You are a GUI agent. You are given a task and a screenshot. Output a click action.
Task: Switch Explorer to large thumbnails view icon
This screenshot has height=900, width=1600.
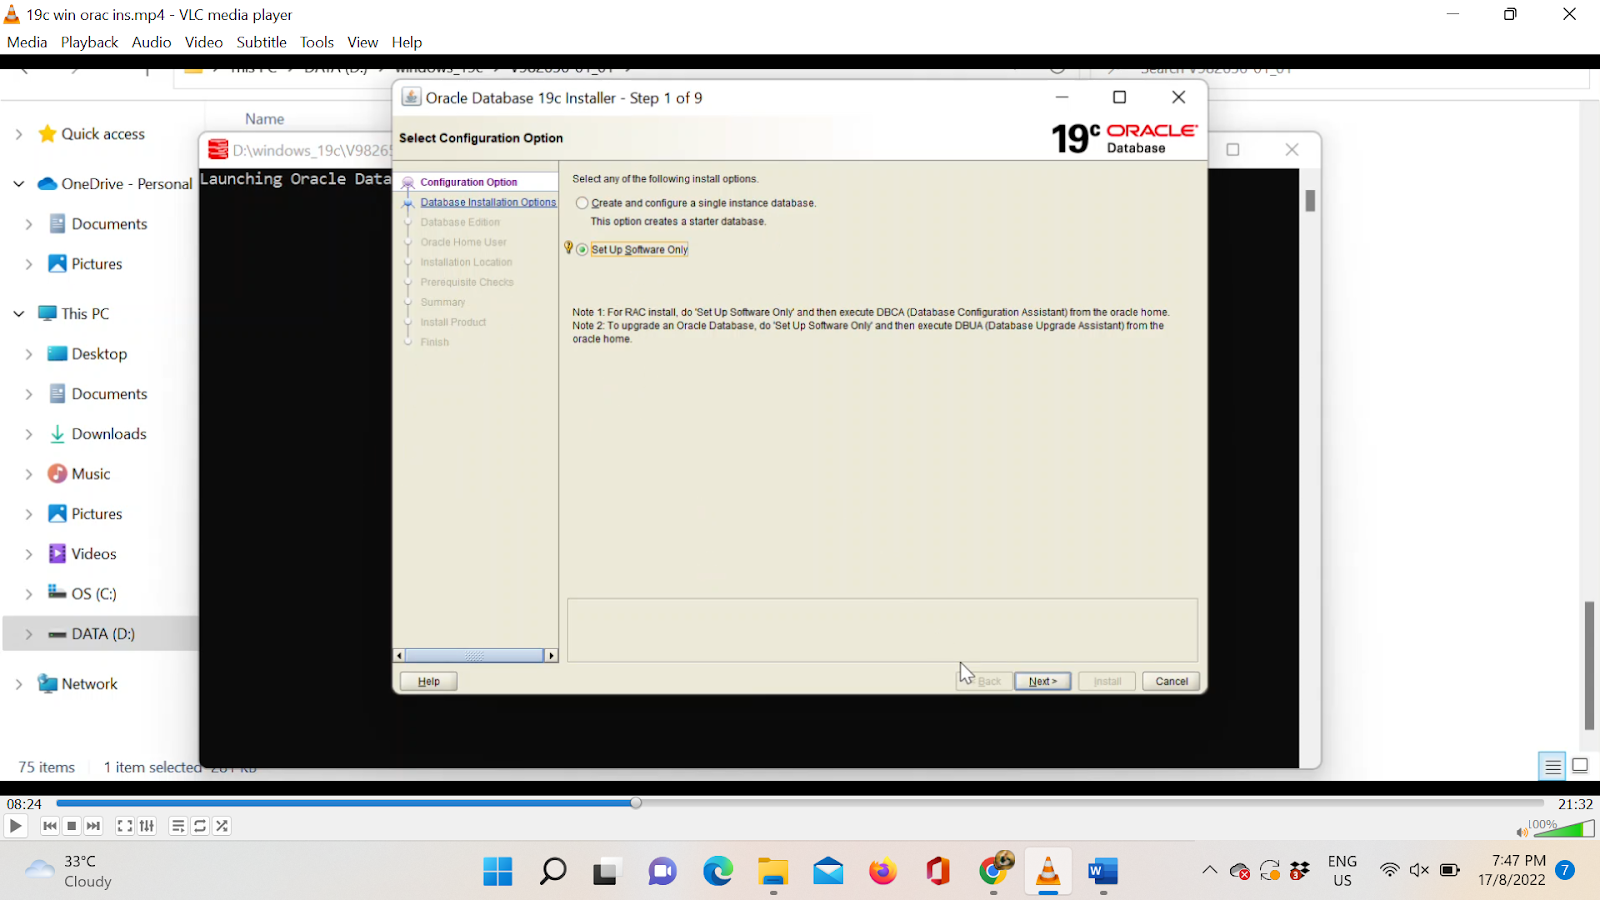click(1580, 766)
